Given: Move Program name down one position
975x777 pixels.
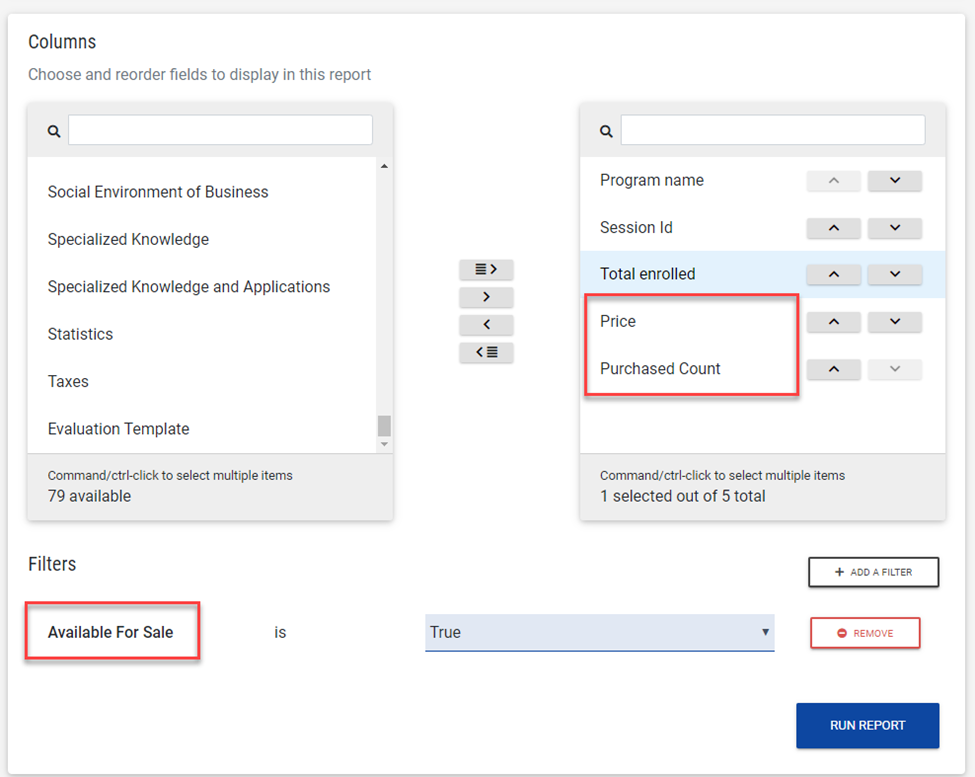Looking at the screenshot, I should point(894,181).
